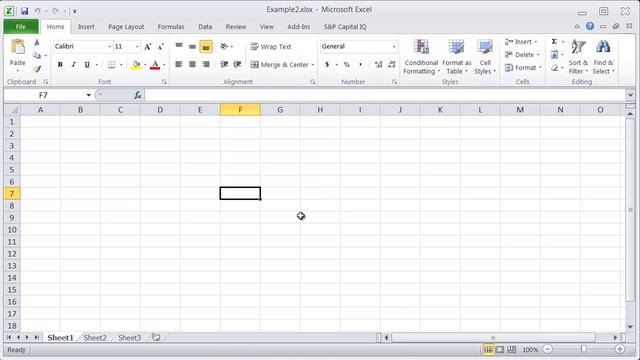Click the Insert cells button
640x360 pixels.
(521, 42)
